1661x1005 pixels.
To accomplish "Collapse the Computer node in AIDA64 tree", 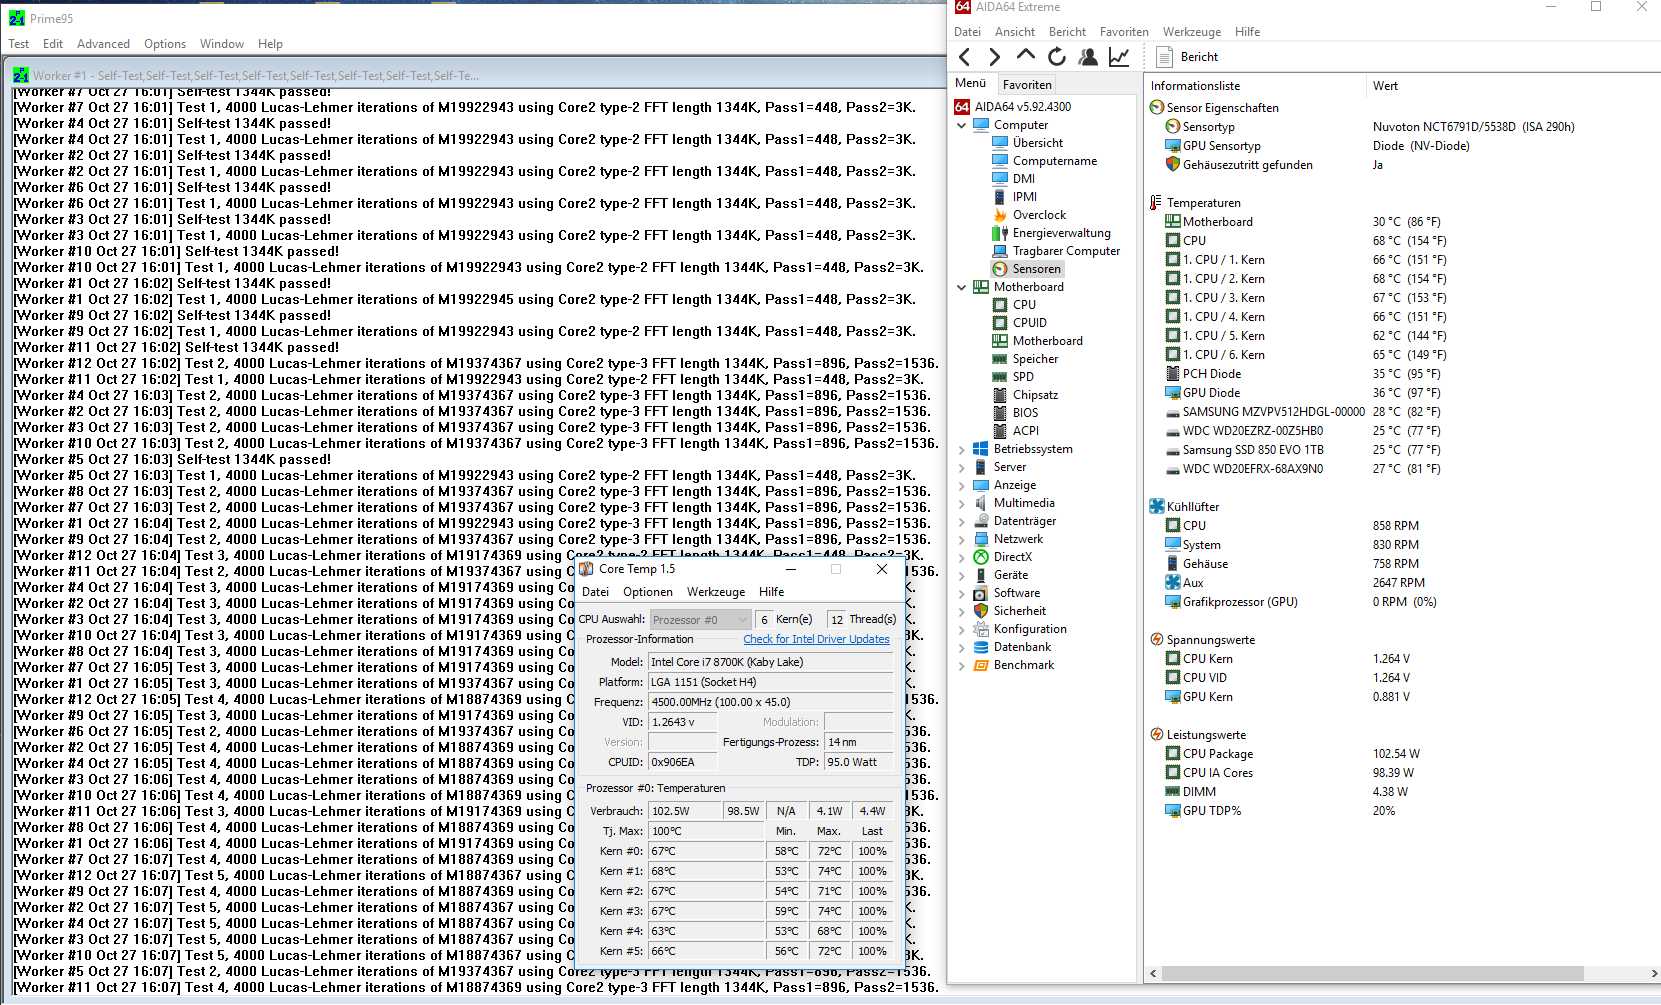I will (962, 125).
